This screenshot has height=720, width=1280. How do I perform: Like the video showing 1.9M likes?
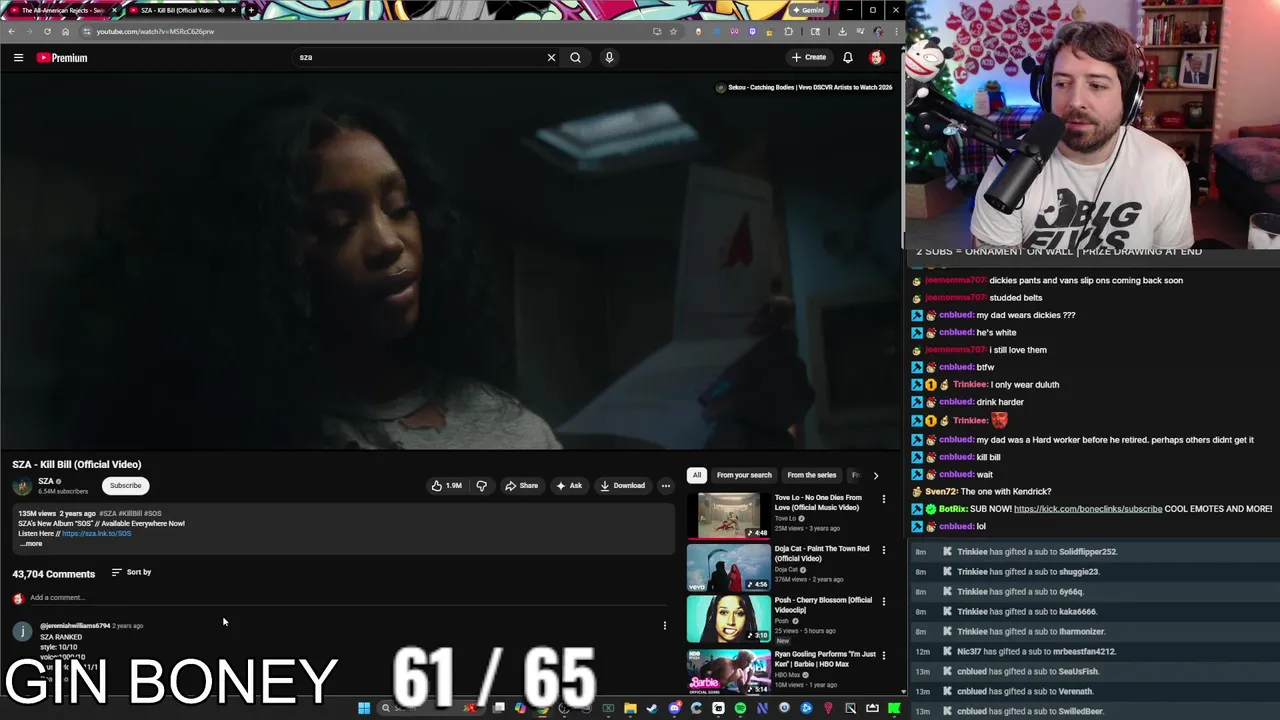point(446,486)
